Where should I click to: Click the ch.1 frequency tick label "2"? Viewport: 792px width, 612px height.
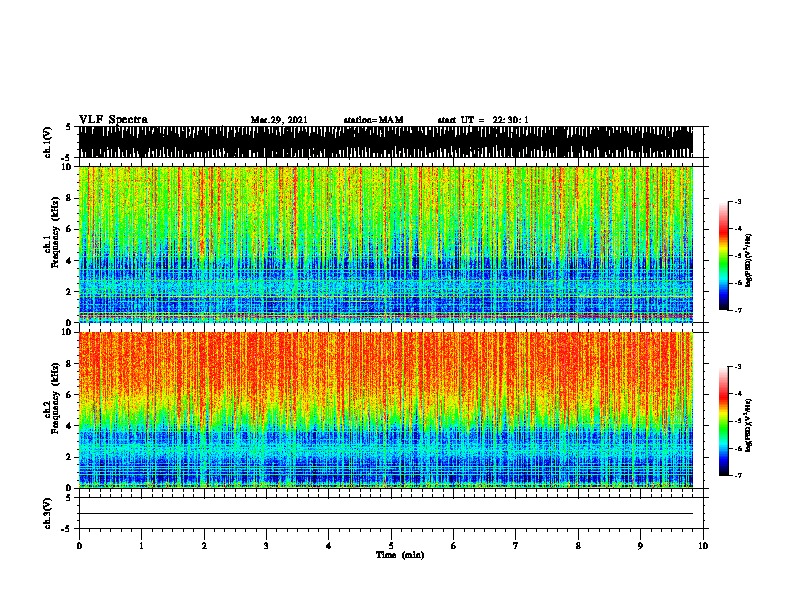pyautogui.click(x=69, y=292)
